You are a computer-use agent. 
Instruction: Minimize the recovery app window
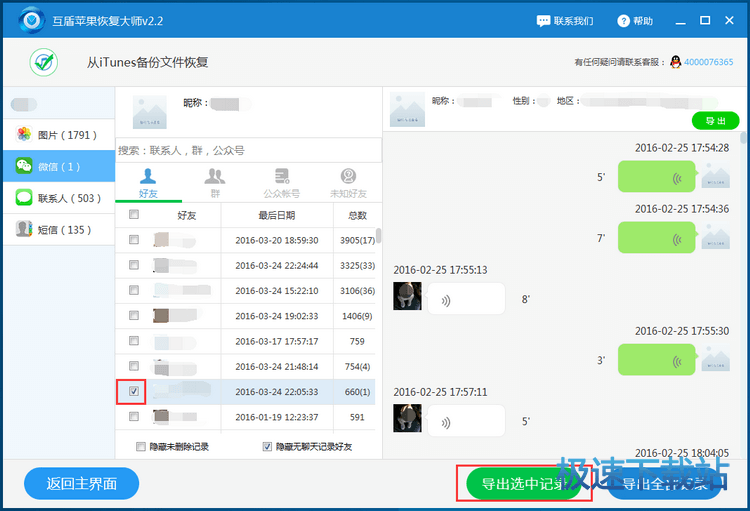(x=680, y=21)
